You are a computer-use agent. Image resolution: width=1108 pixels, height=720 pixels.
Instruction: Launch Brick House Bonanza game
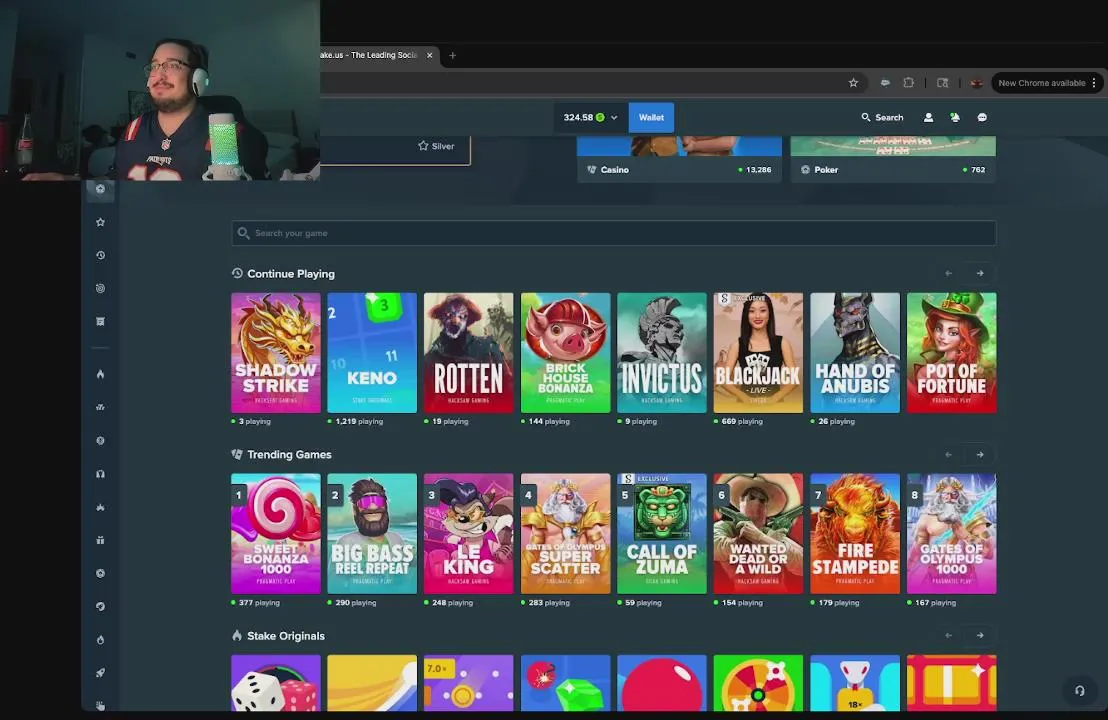point(565,353)
